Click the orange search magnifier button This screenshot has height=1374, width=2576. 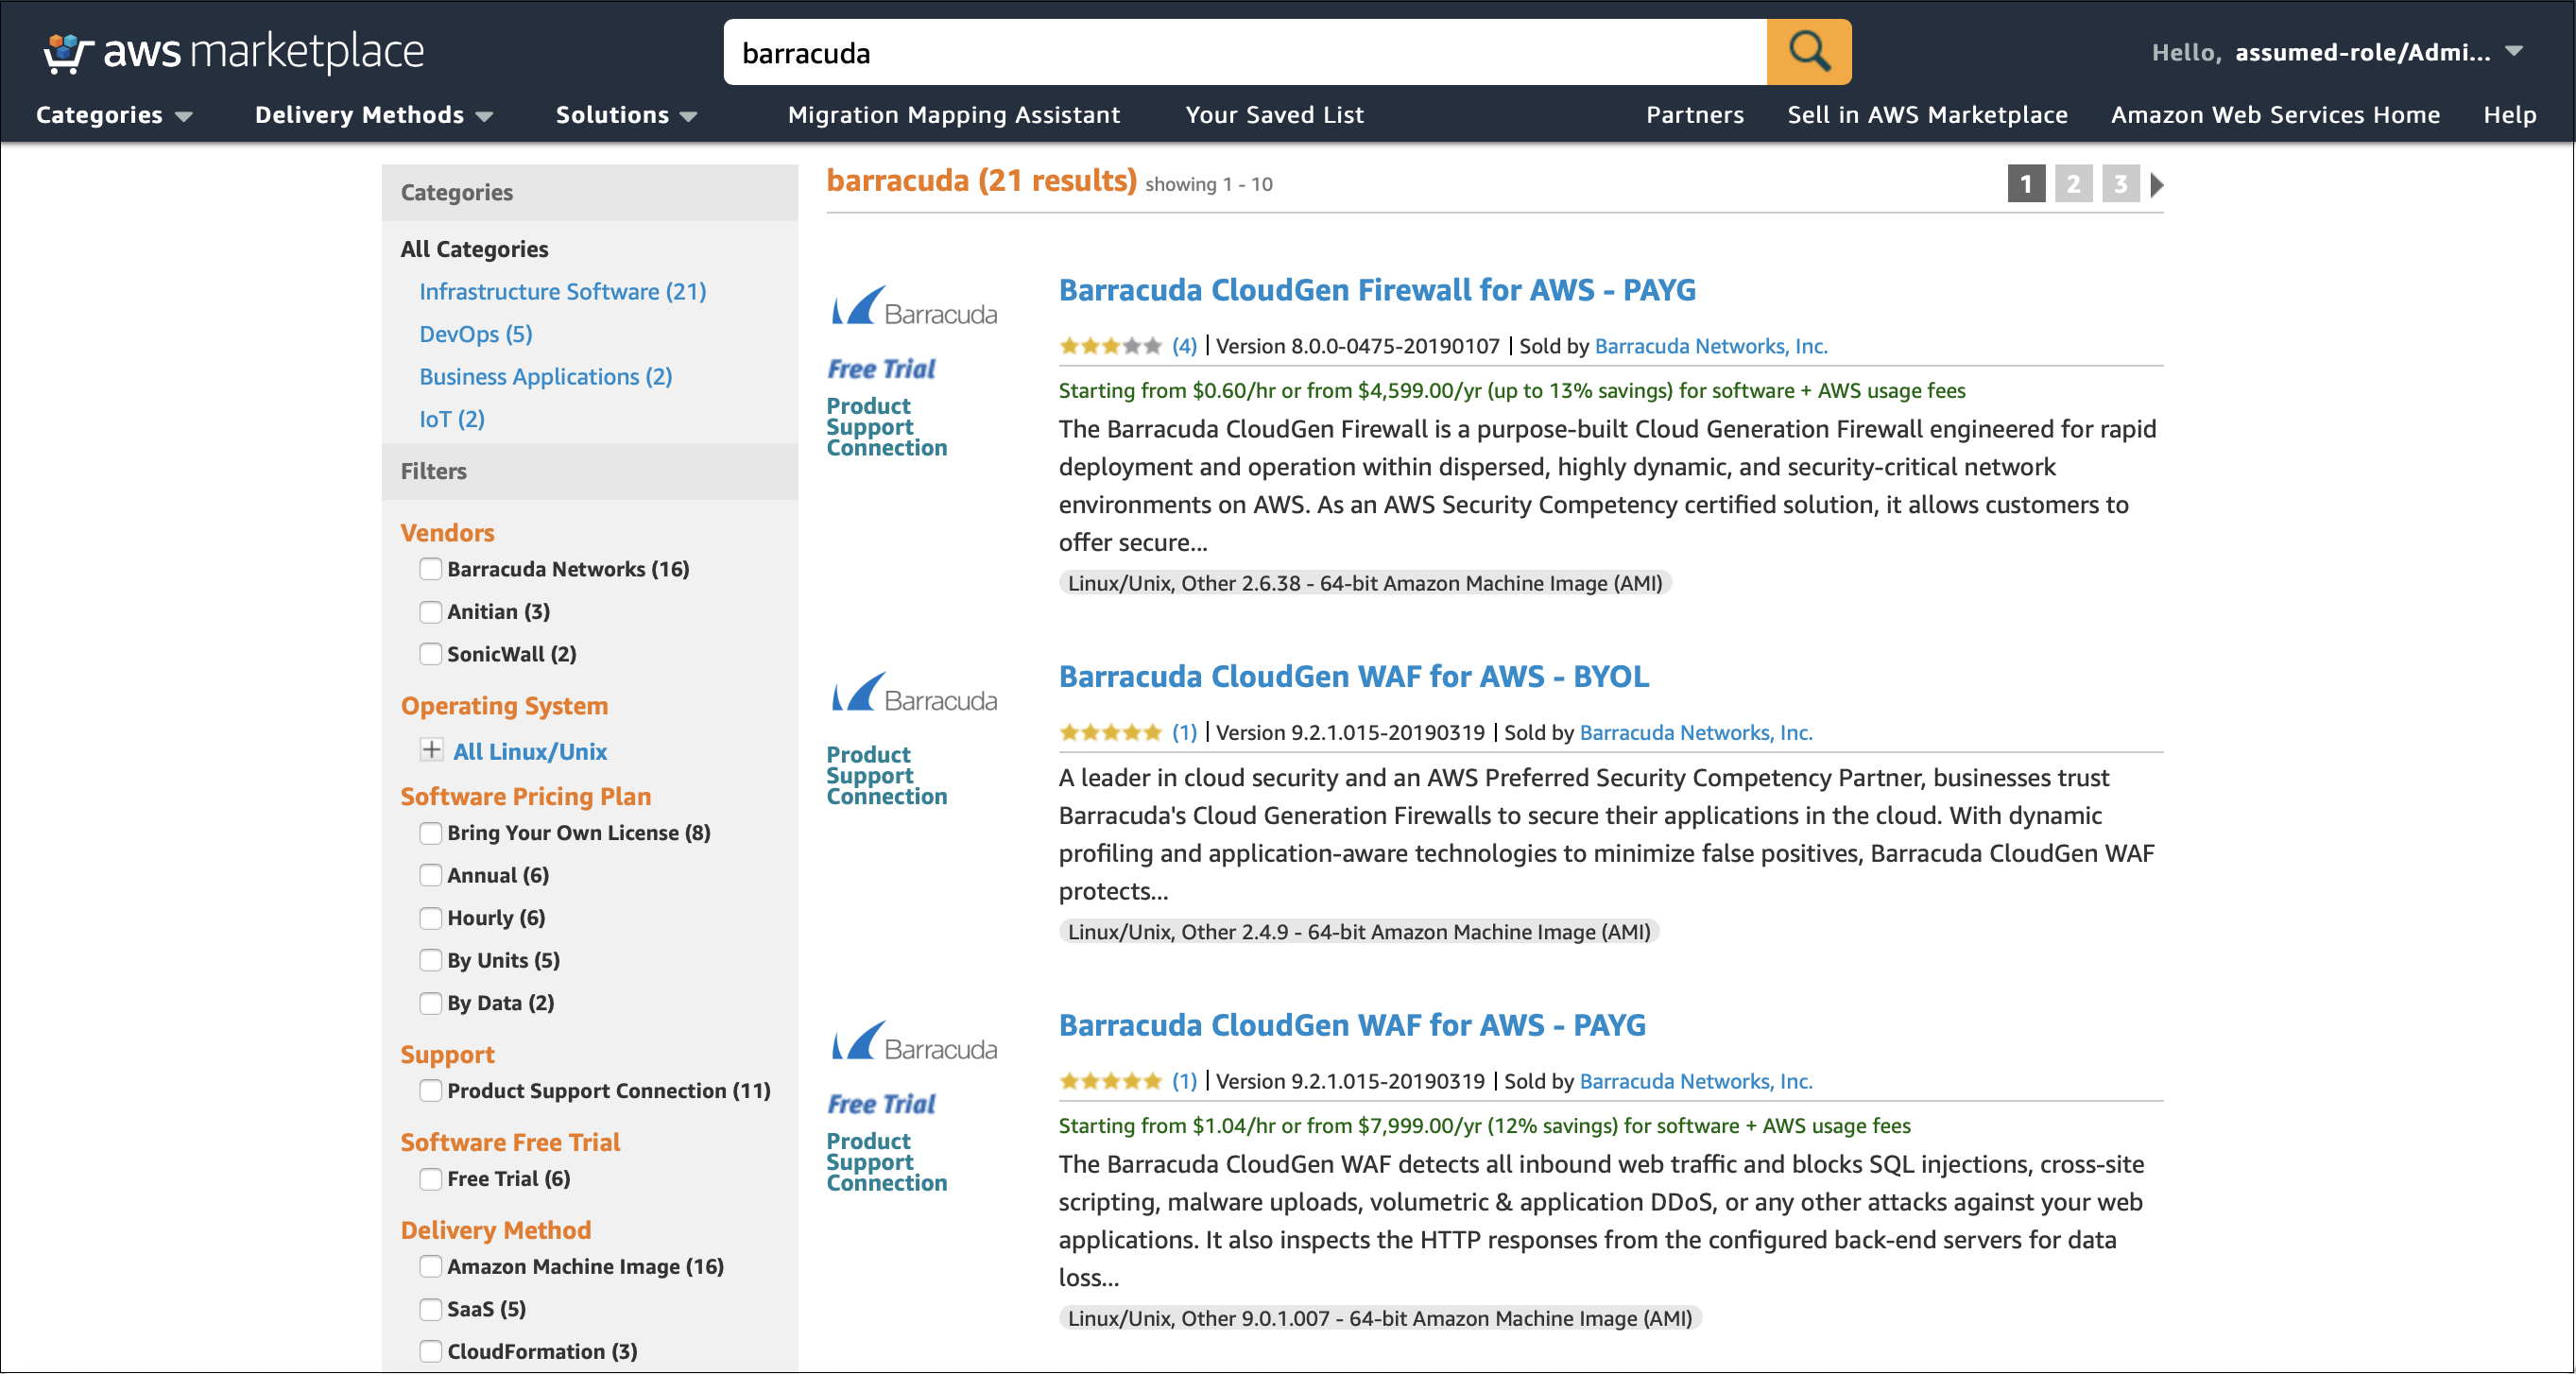pos(1808,52)
